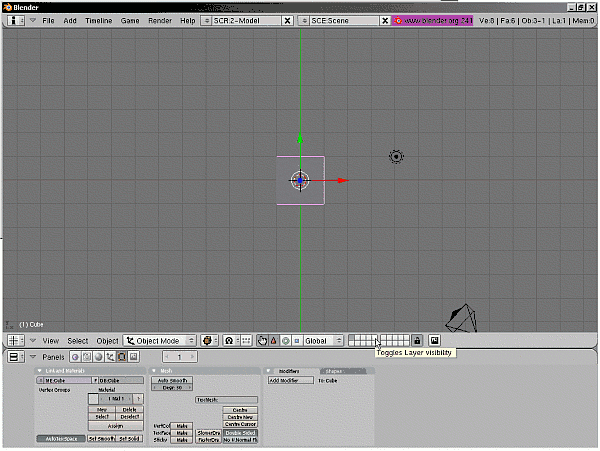Toggle the layer lock padlock button
Screen dimensions: 600x451
(x=417, y=341)
